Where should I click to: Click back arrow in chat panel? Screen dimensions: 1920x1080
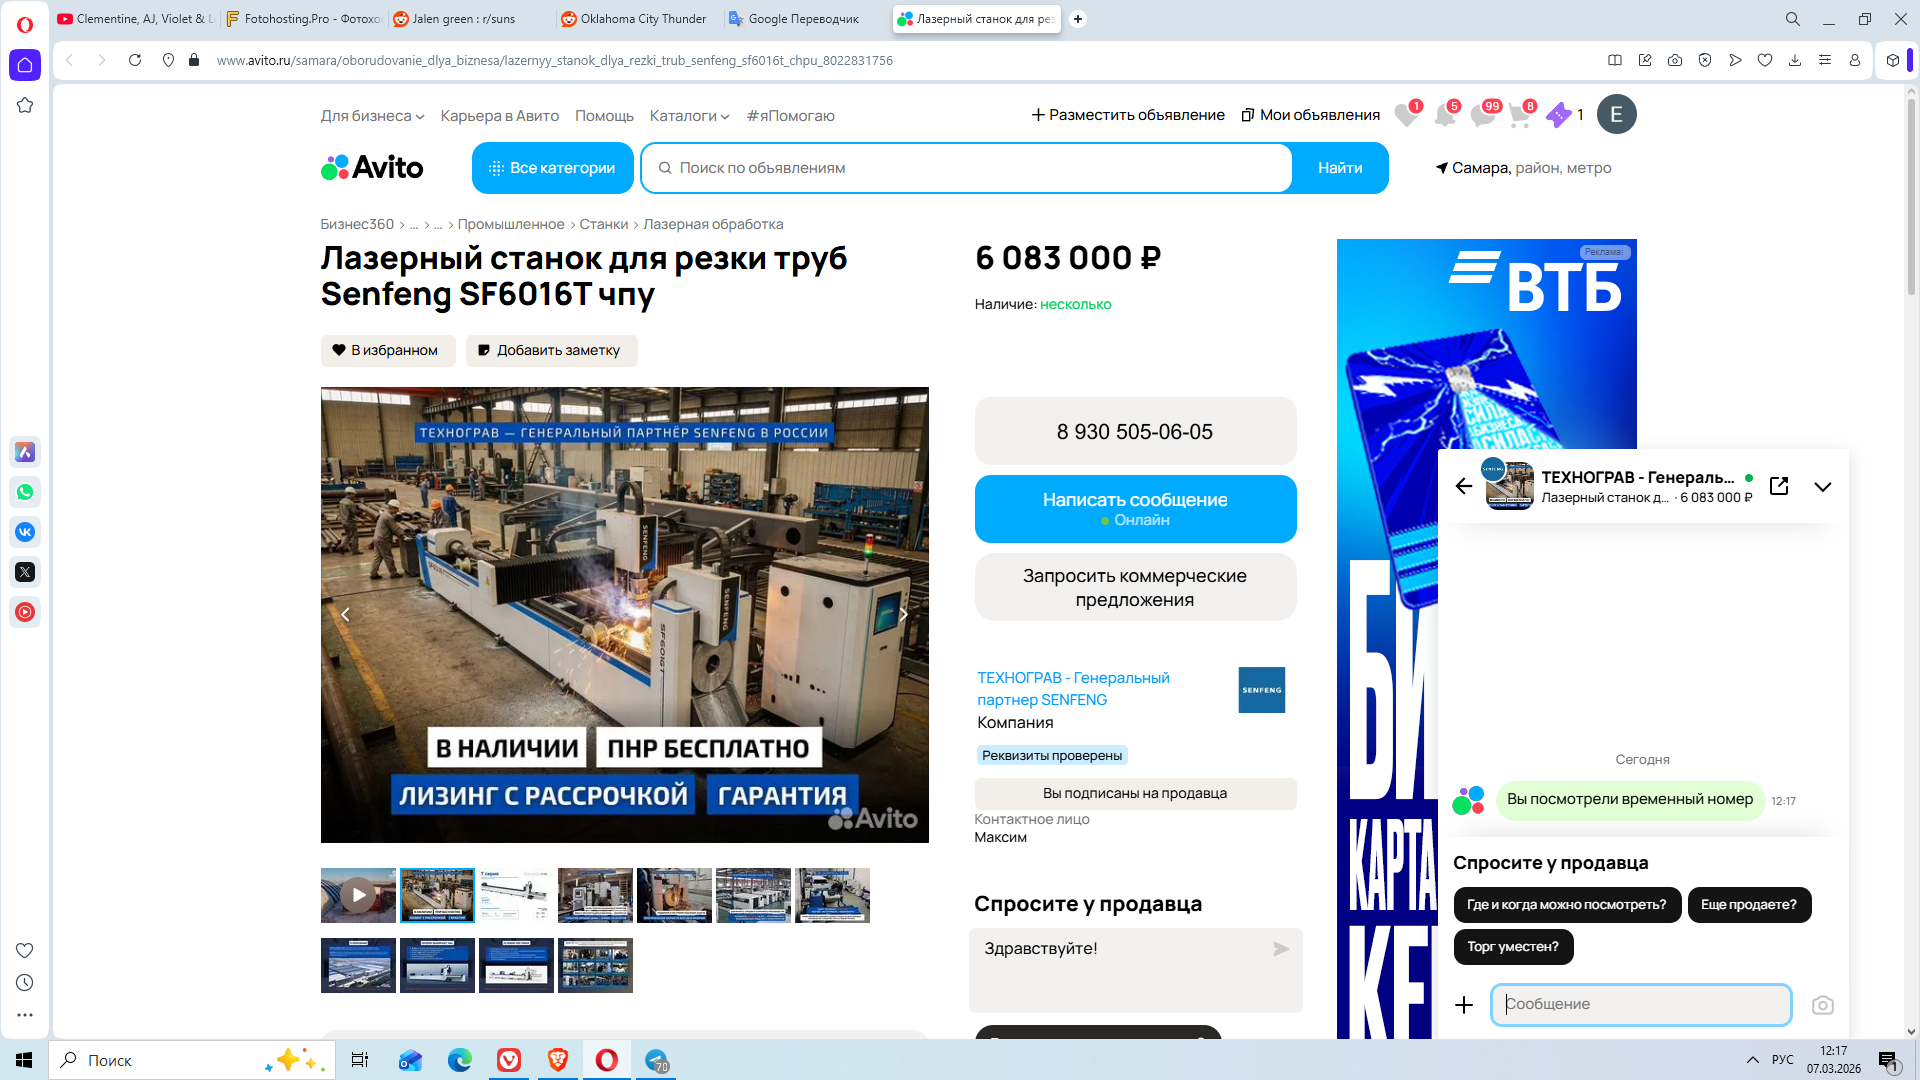coord(1464,486)
